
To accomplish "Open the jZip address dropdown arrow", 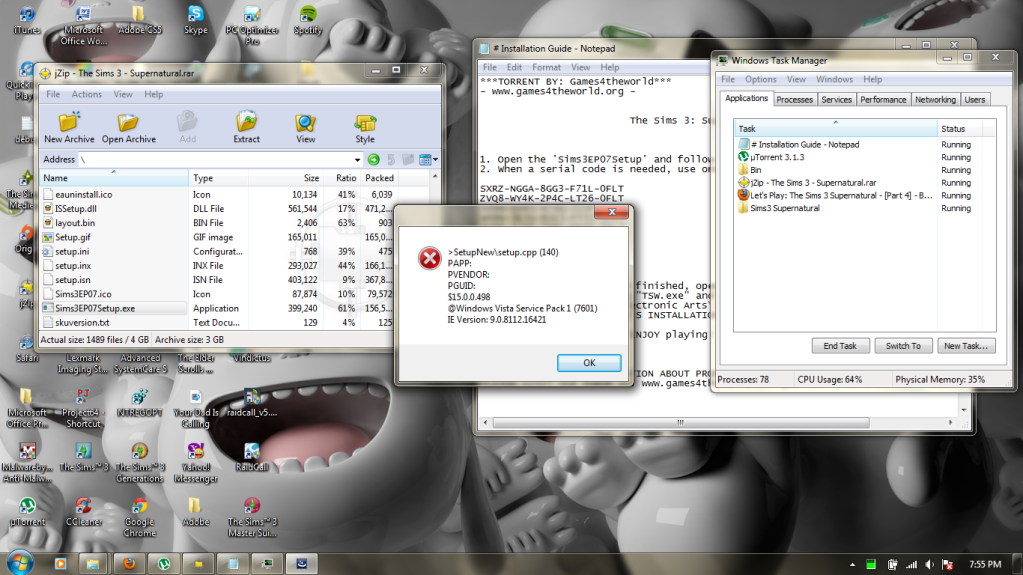I will click(x=357, y=159).
